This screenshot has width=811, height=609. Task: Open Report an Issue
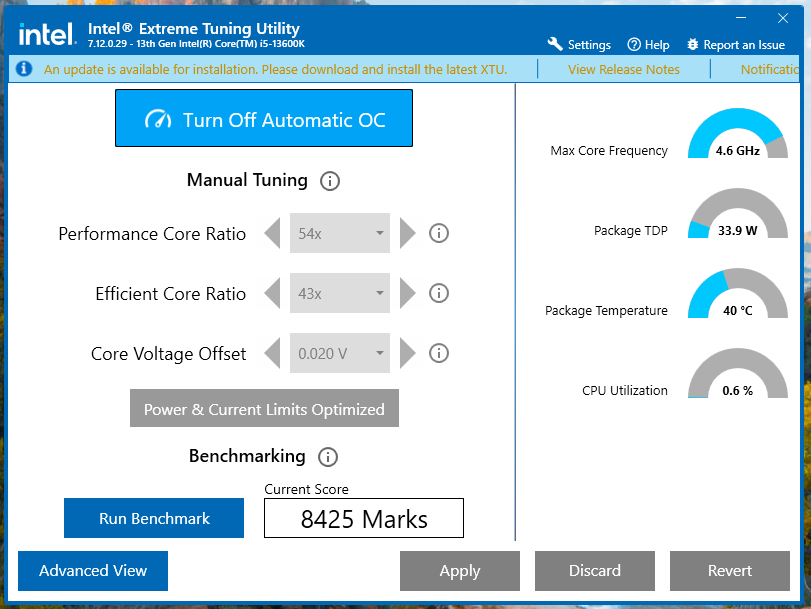(736, 45)
